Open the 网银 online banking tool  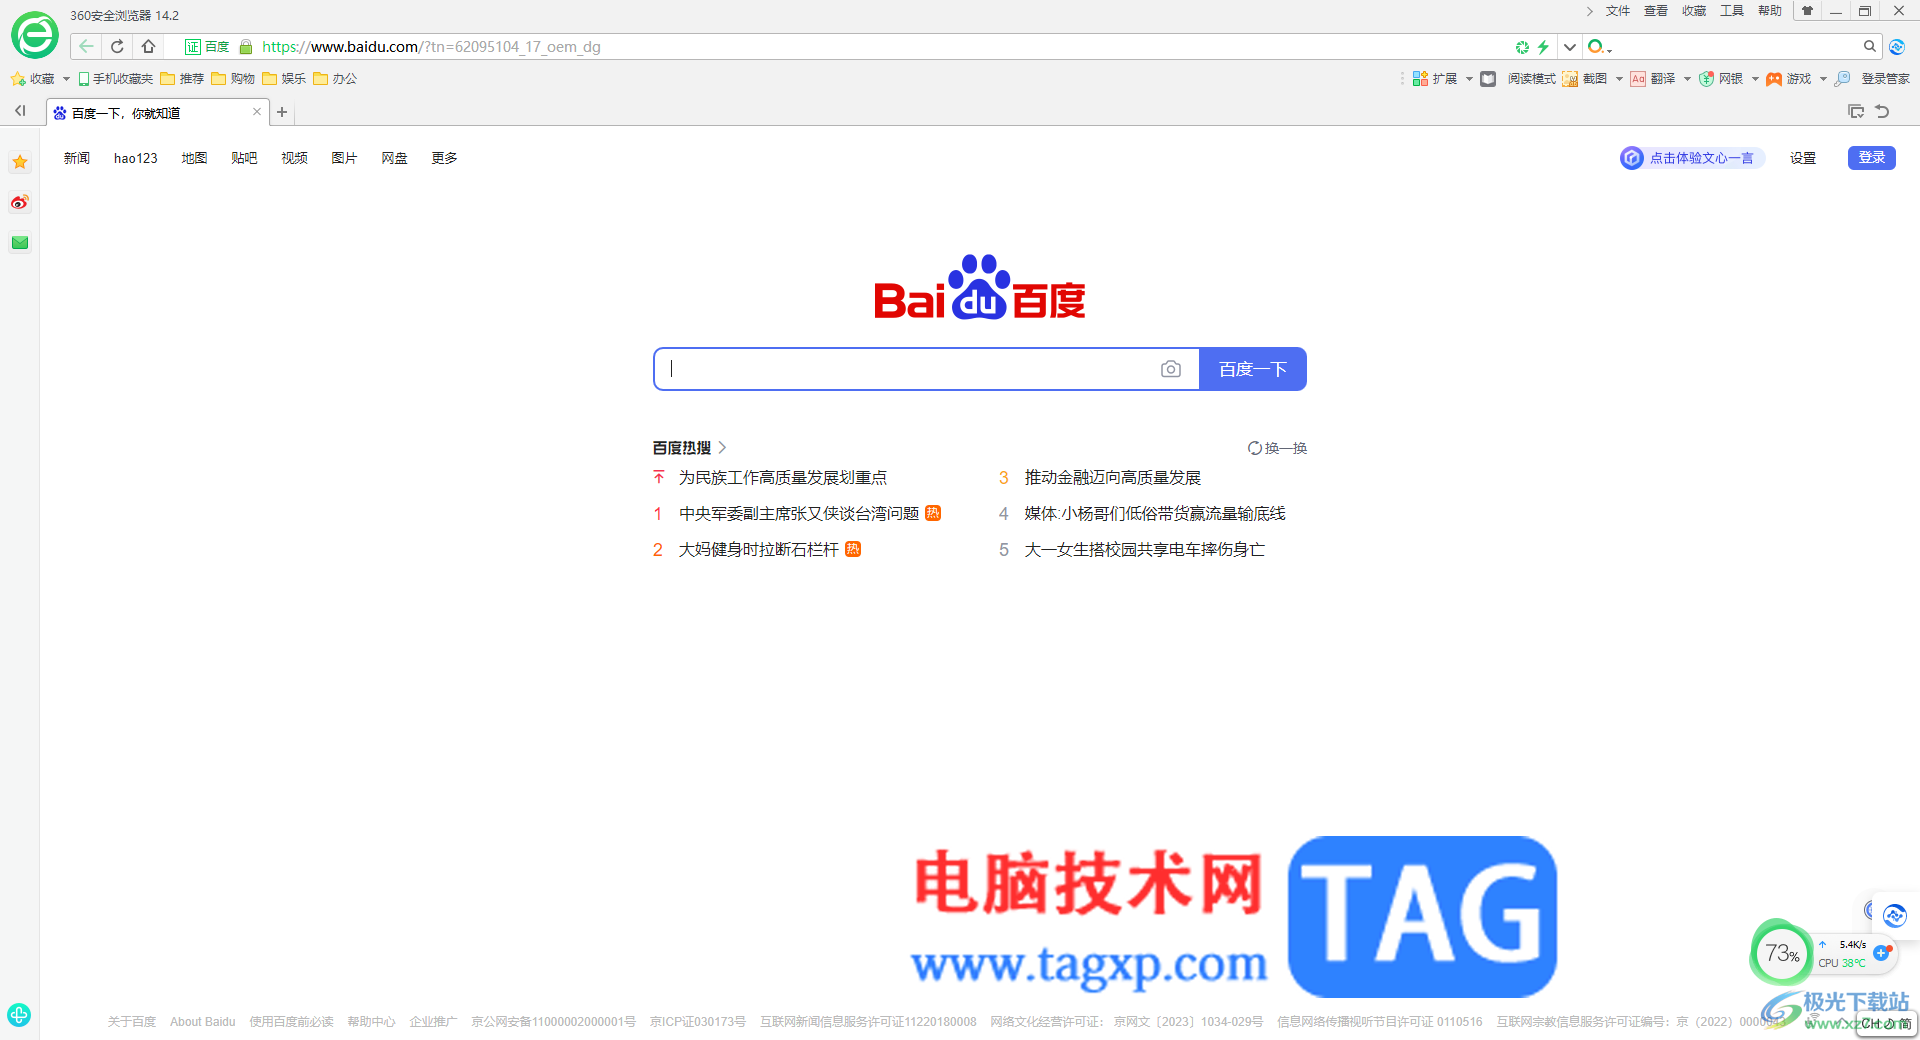(x=1720, y=79)
